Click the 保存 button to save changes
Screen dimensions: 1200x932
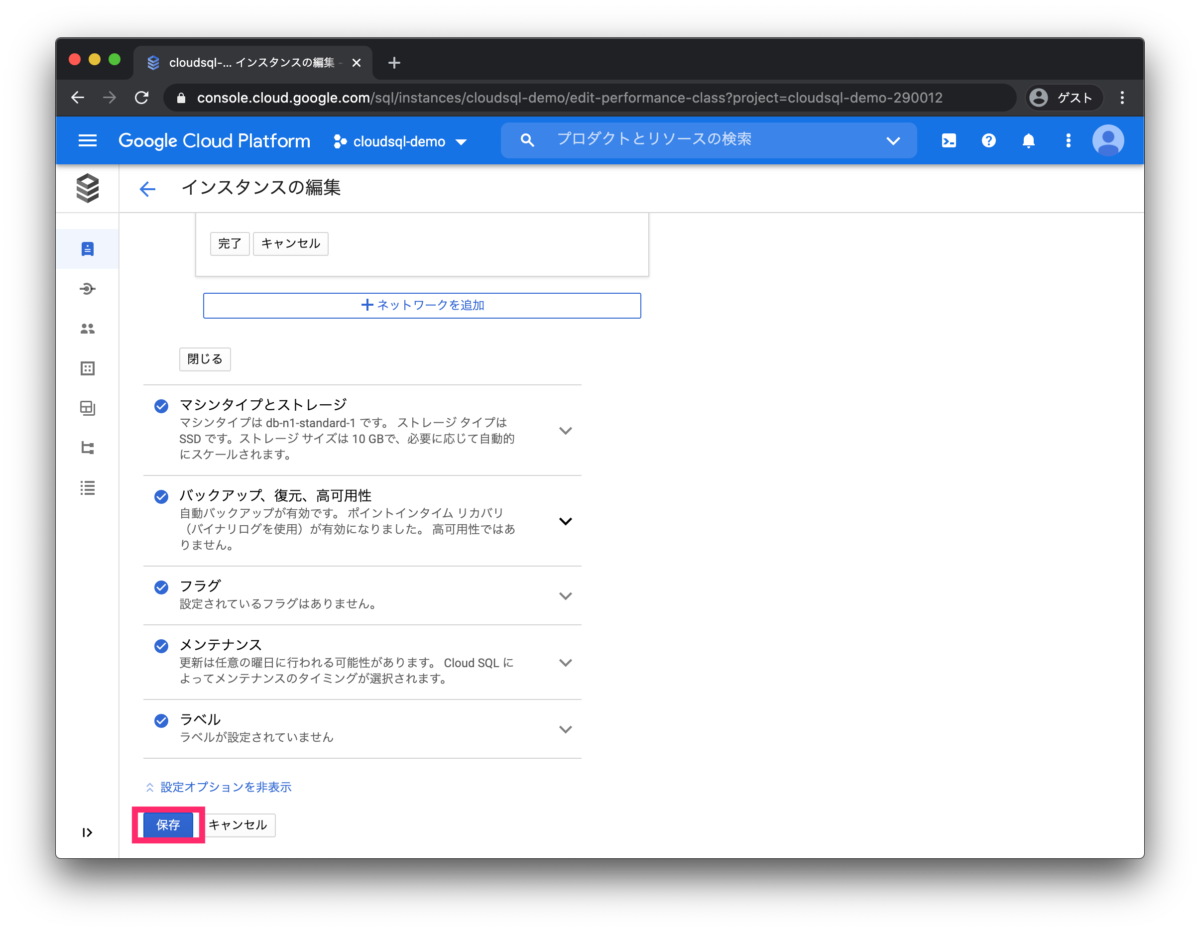click(x=167, y=824)
